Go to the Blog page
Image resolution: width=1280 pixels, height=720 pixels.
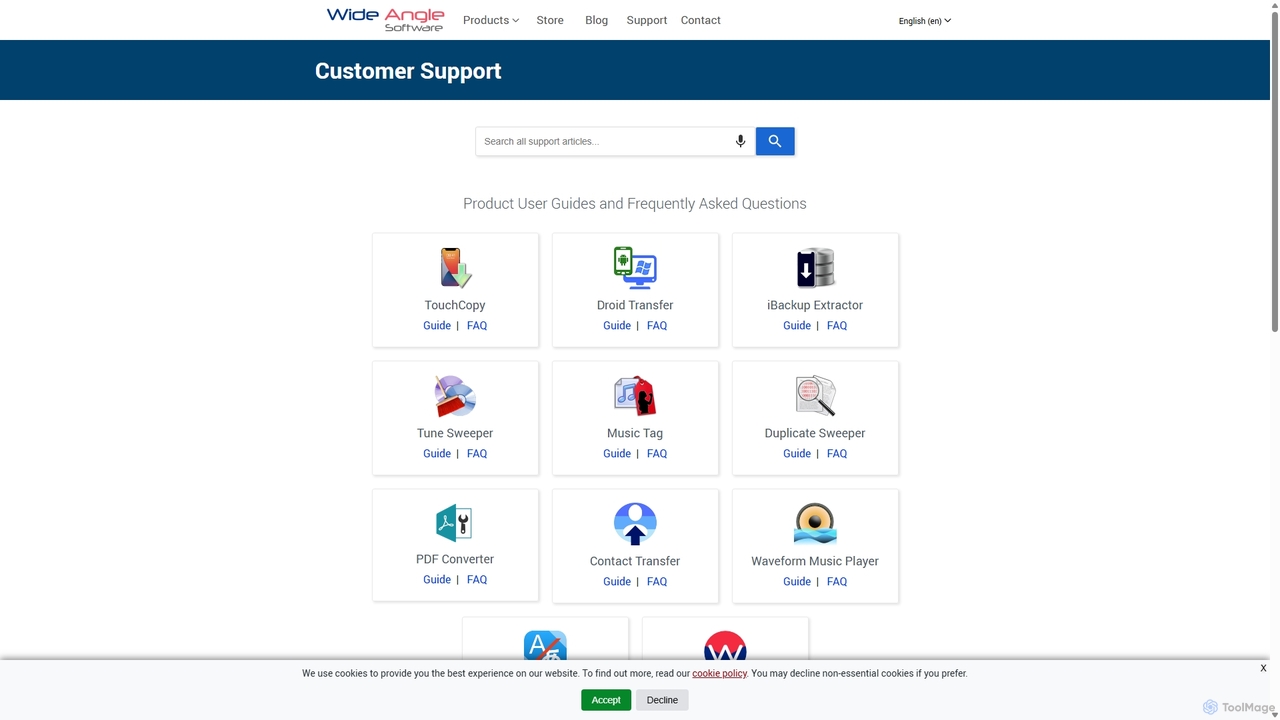coord(596,20)
